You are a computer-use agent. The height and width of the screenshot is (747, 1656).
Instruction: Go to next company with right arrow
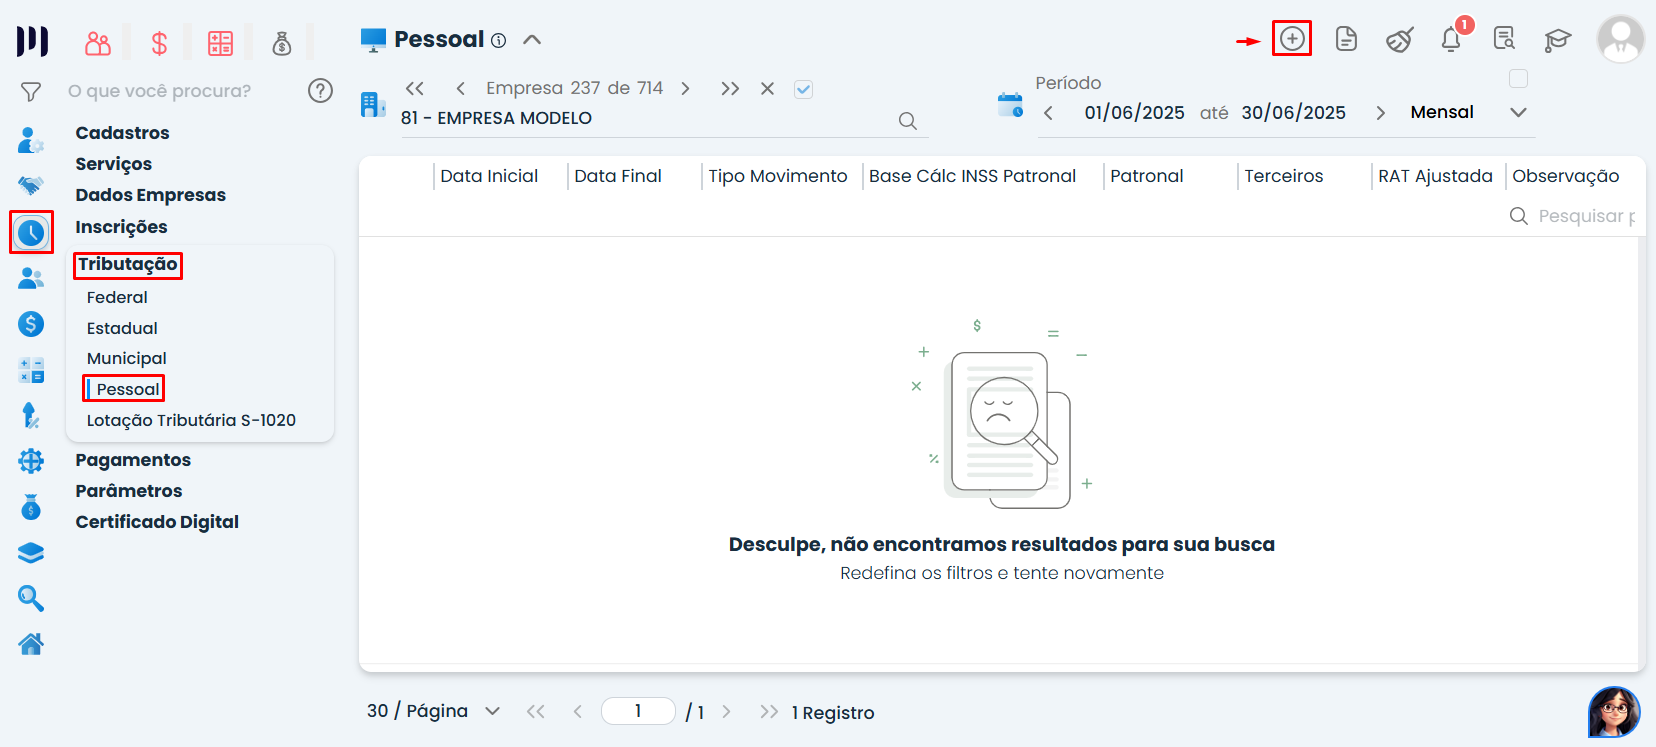(x=685, y=88)
